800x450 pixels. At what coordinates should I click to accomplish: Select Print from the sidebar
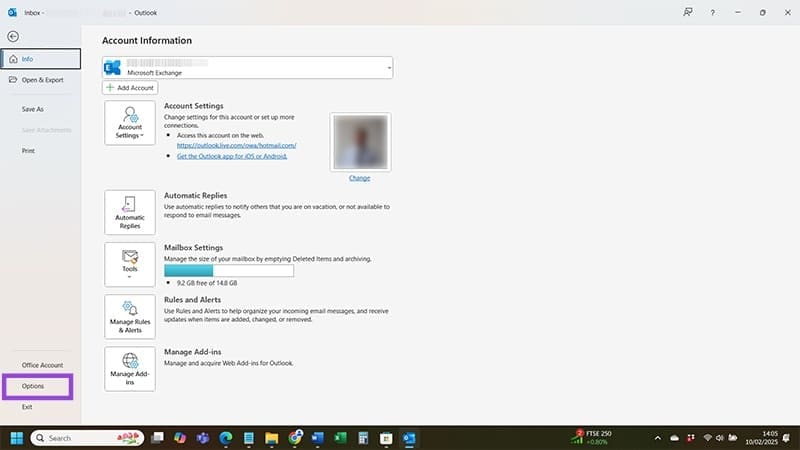click(28, 151)
